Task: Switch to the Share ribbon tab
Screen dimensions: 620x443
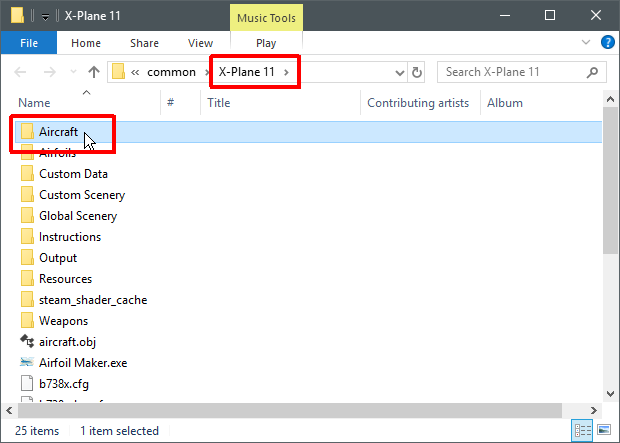Action: tap(144, 43)
